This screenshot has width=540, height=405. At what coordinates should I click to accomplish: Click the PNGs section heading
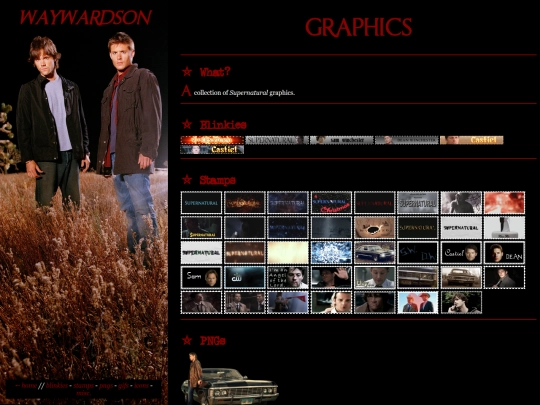[213, 341]
